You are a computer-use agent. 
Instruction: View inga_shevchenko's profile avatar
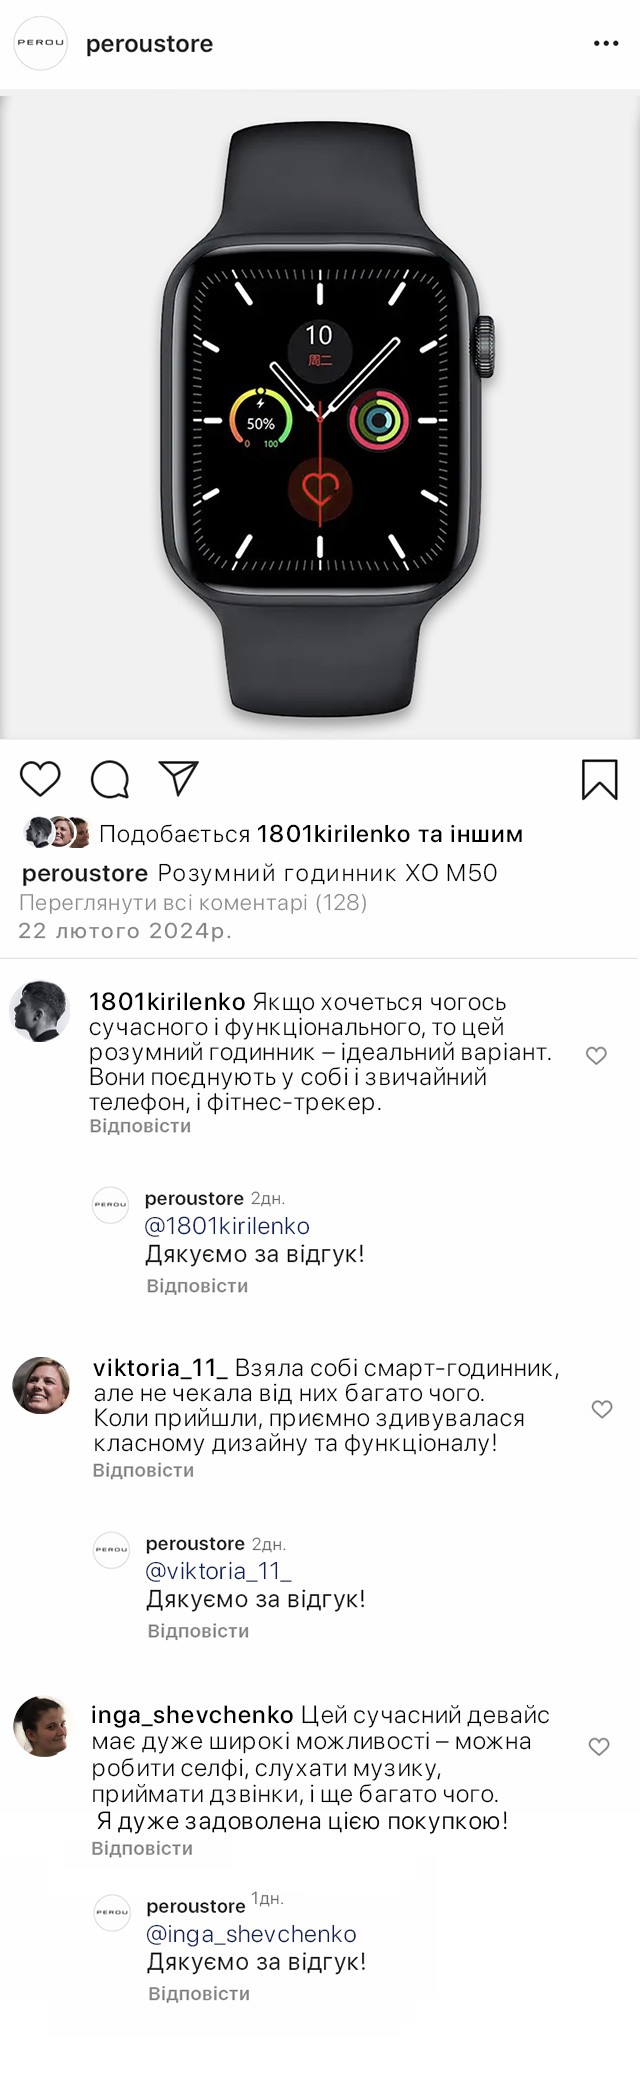41,1726
